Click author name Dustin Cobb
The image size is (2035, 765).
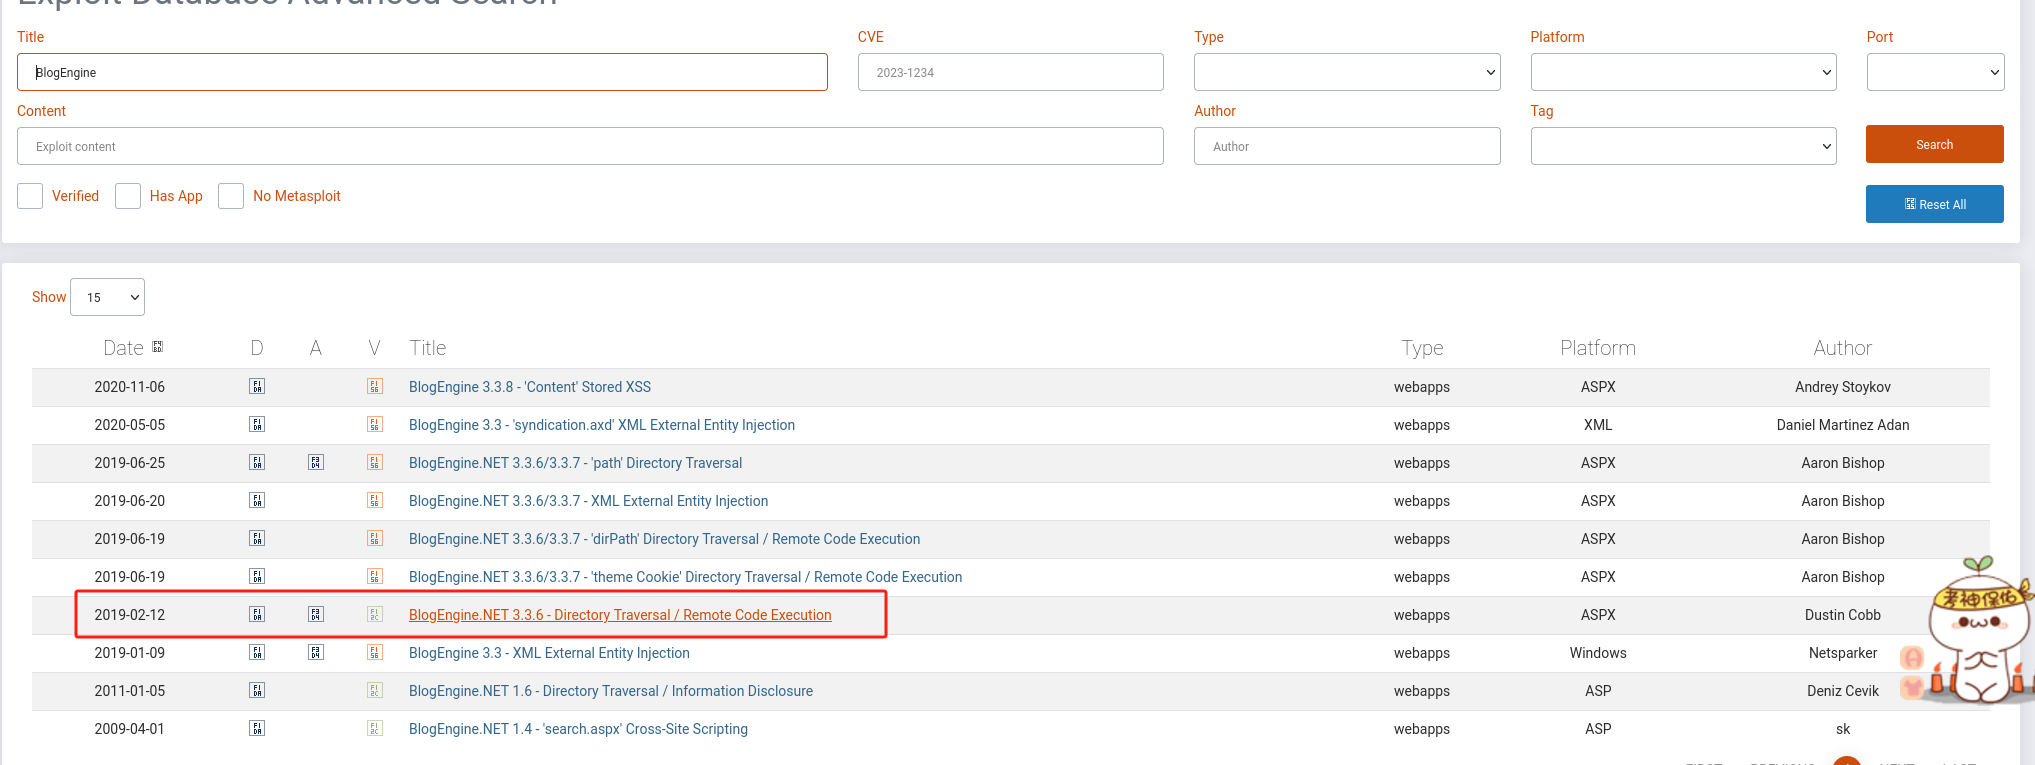(1843, 615)
